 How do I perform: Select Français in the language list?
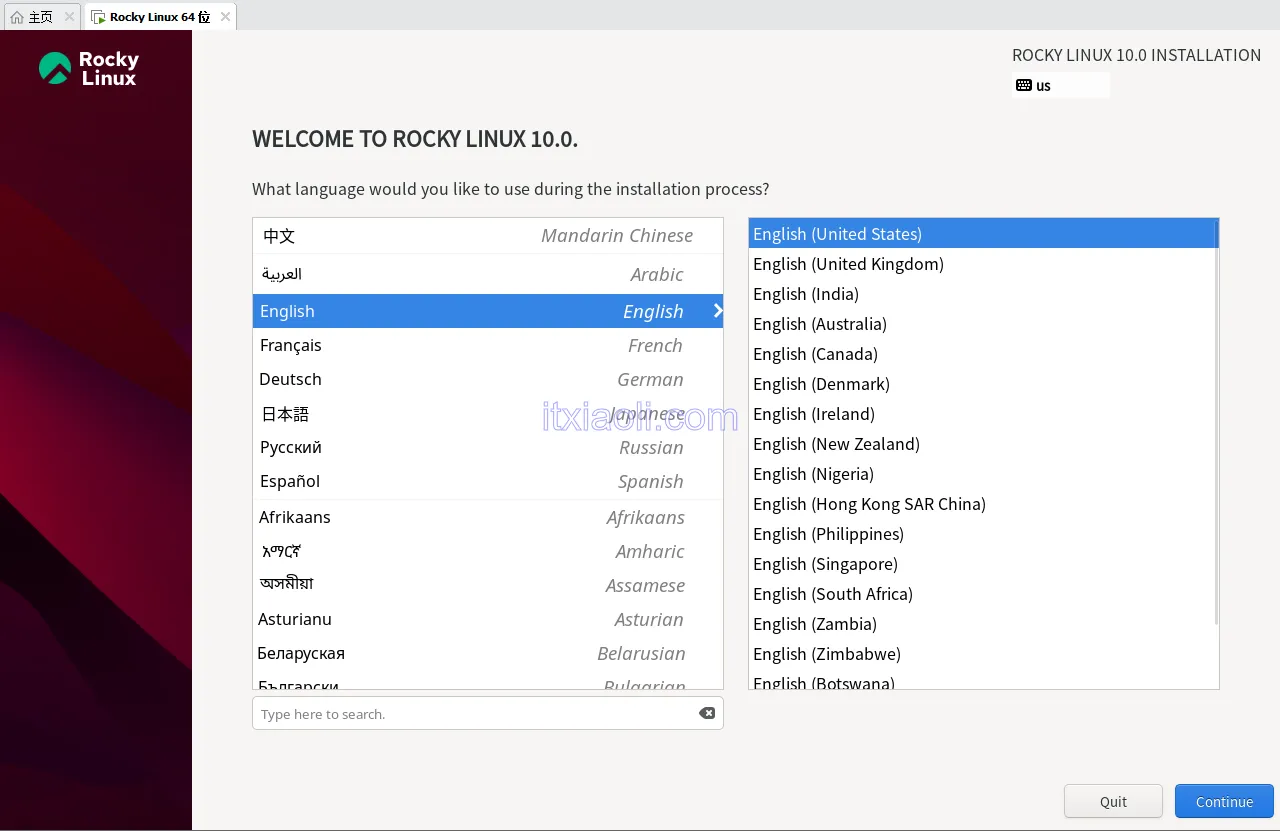488,345
